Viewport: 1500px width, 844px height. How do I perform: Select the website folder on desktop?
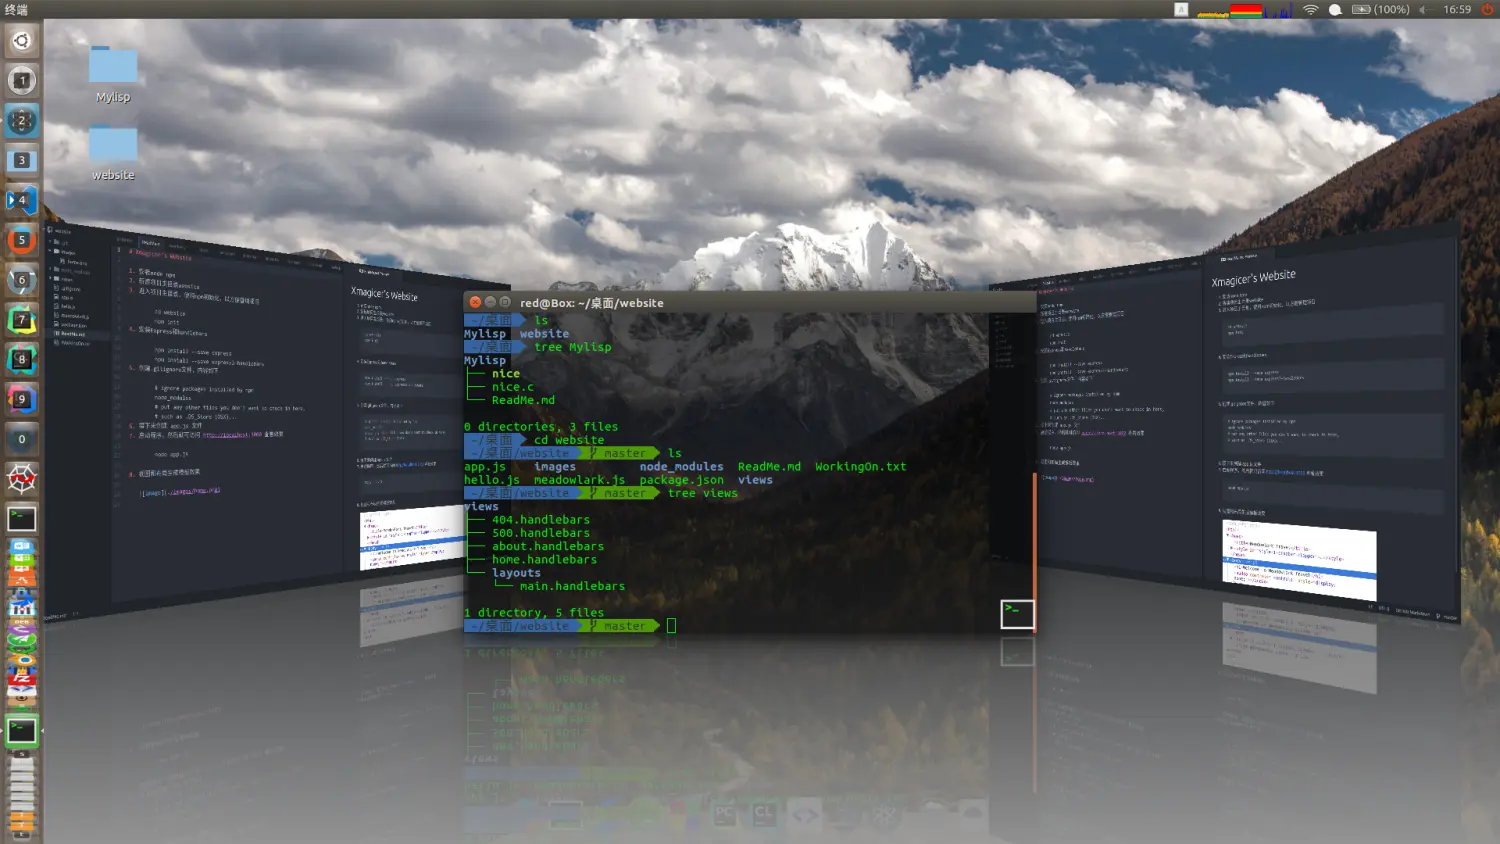[x=113, y=152]
